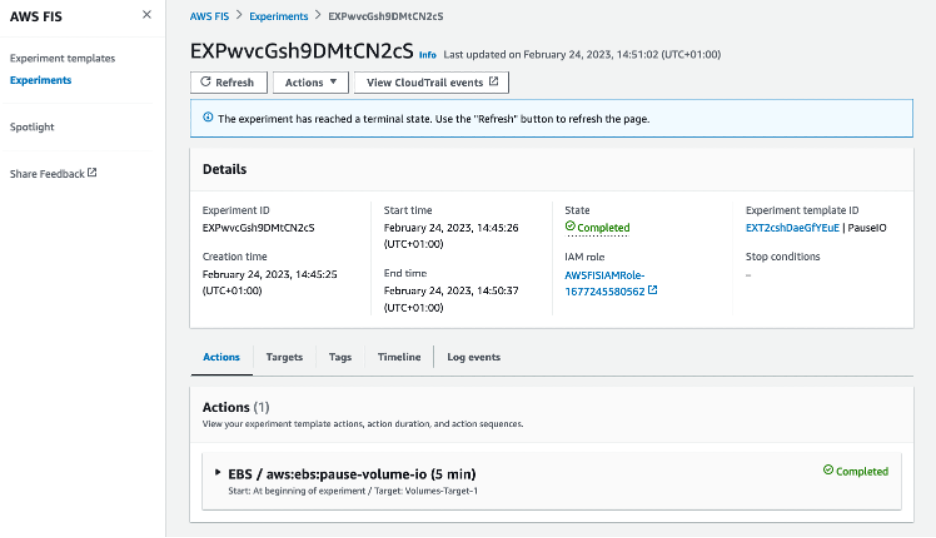Select Experiments in the sidebar
Screen dimensions: 936x538
[41, 80]
